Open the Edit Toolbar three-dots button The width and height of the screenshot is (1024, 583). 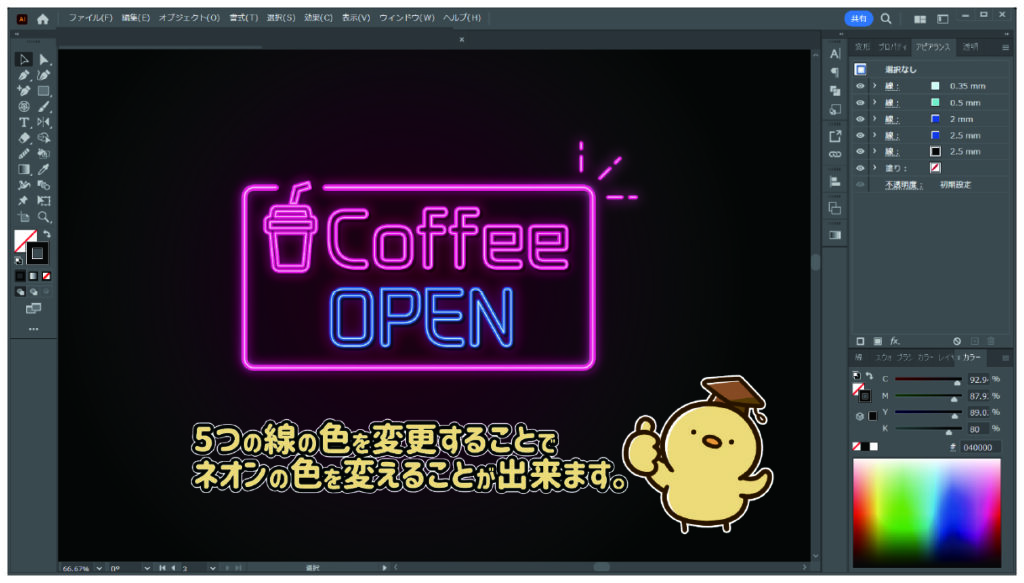33,329
